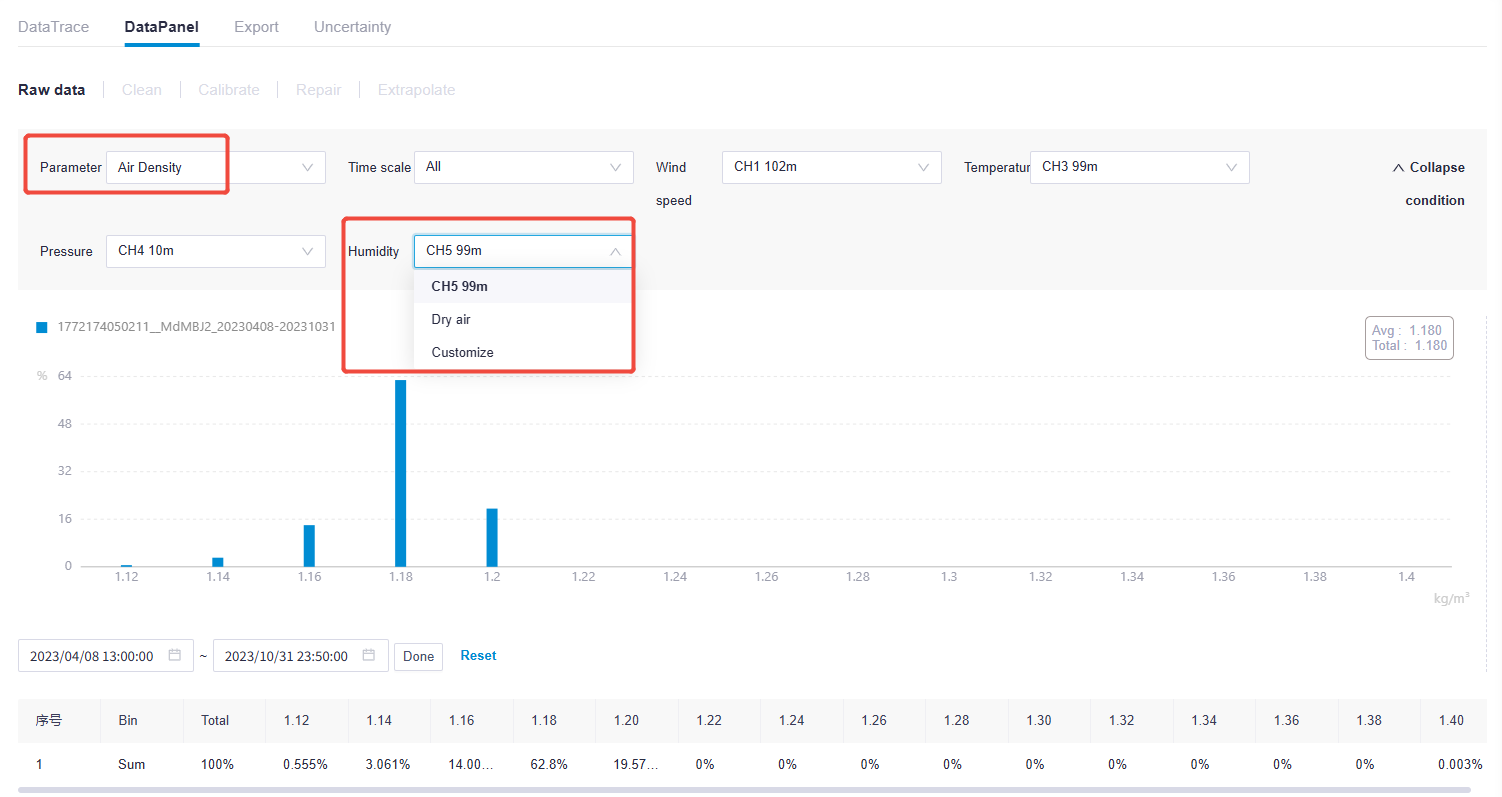Click the start date input field
Viewport: 1502px width, 797px height.
click(x=92, y=656)
